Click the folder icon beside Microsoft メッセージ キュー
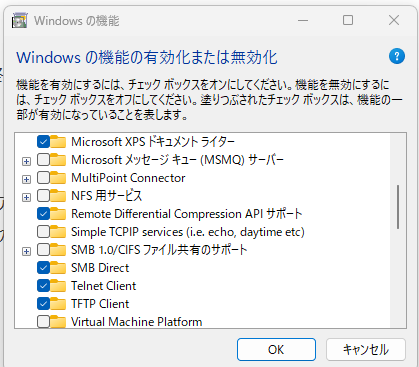Screen dimensions: 419x367 58,160
